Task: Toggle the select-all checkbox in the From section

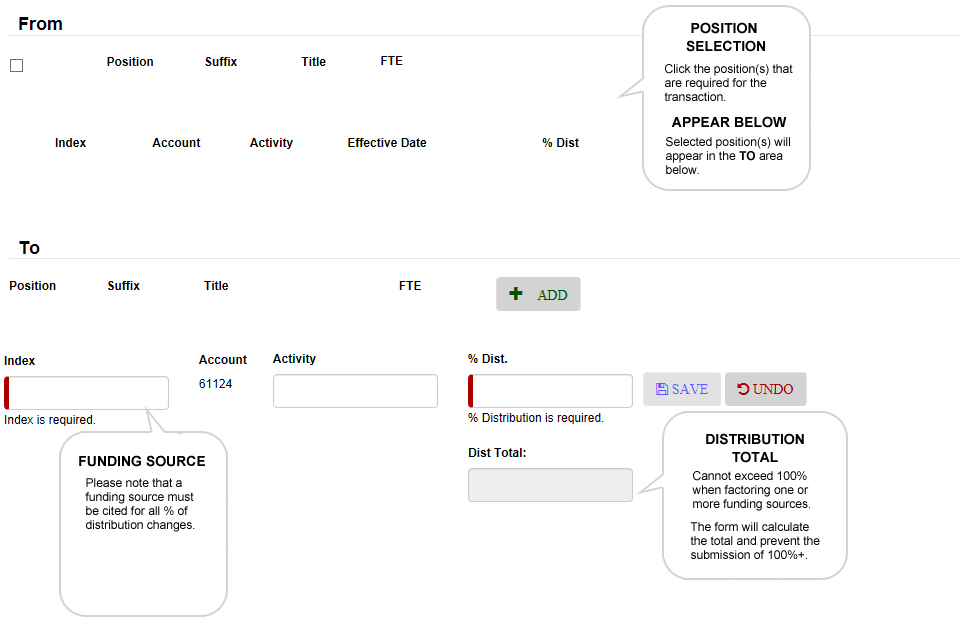Action: 16,64
